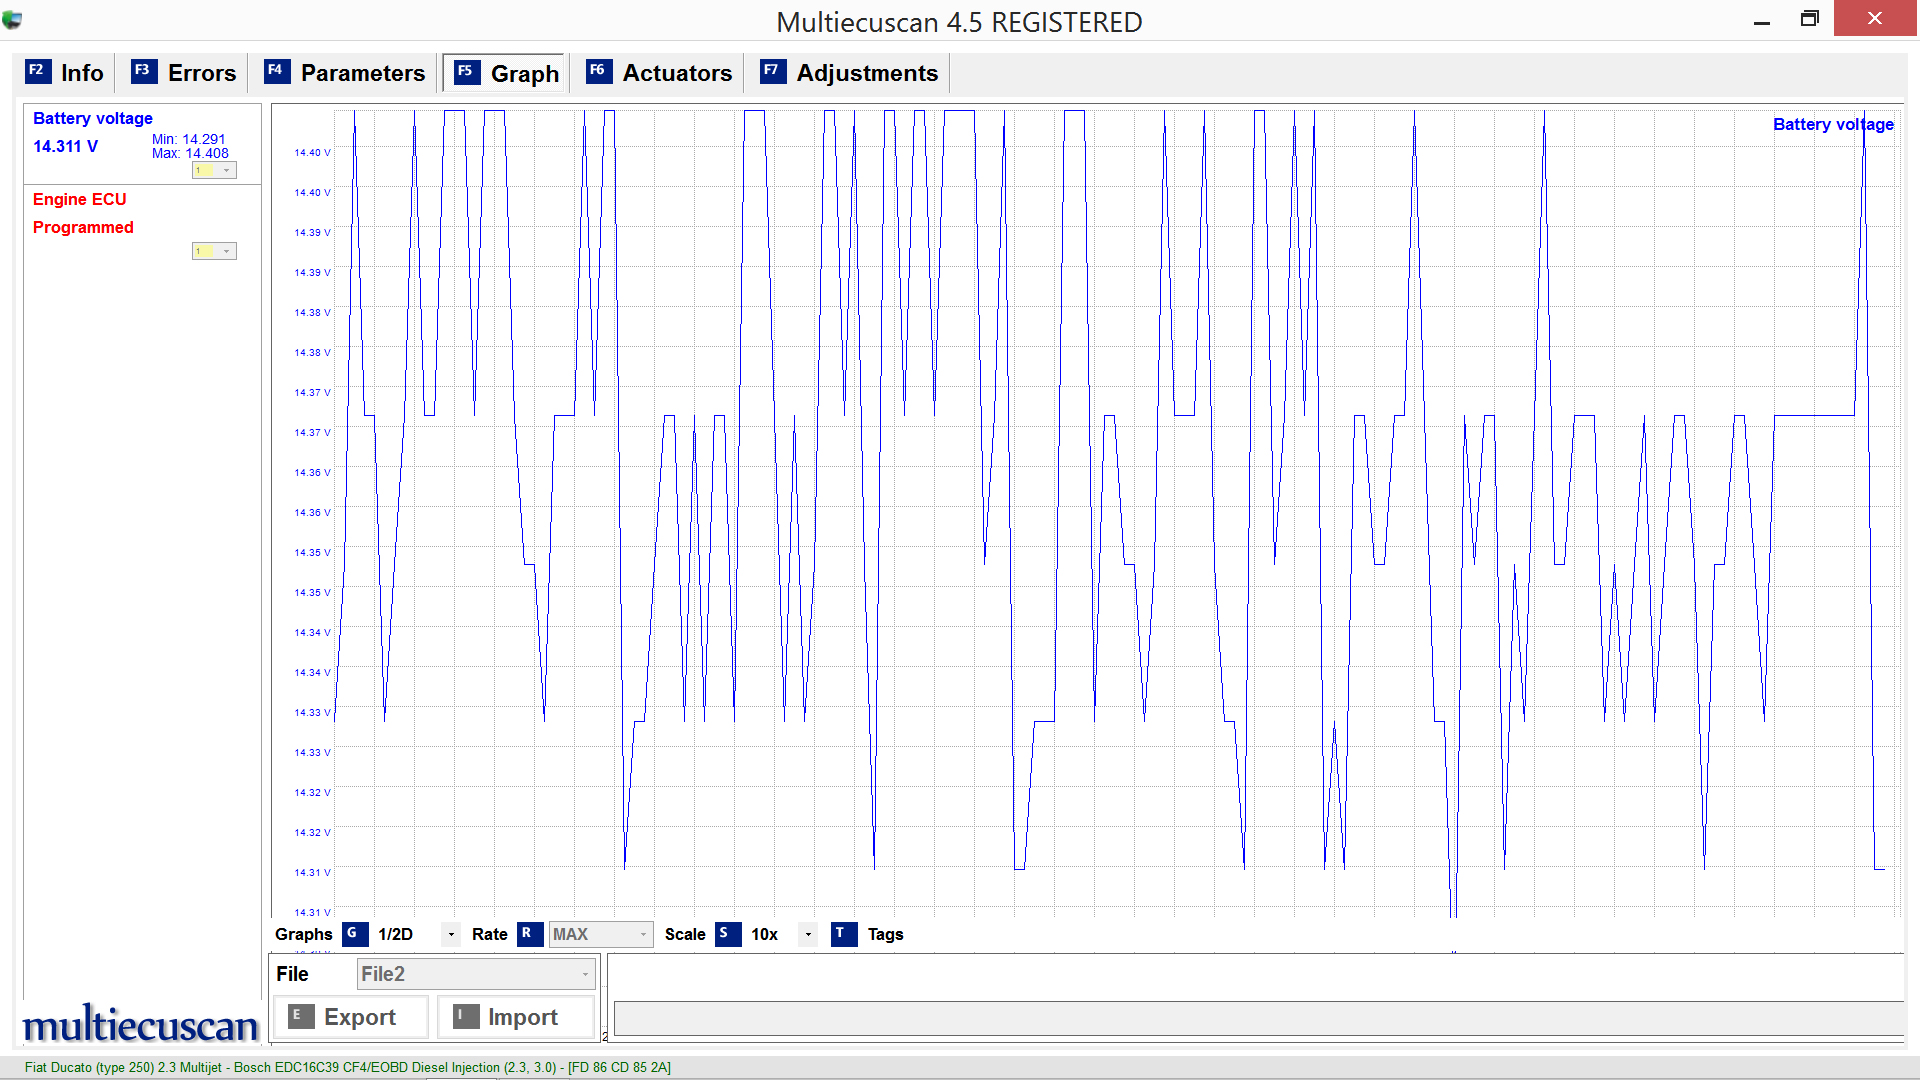Open the Info tab
1920x1080 pixels.
pyautogui.click(x=65, y=73)
